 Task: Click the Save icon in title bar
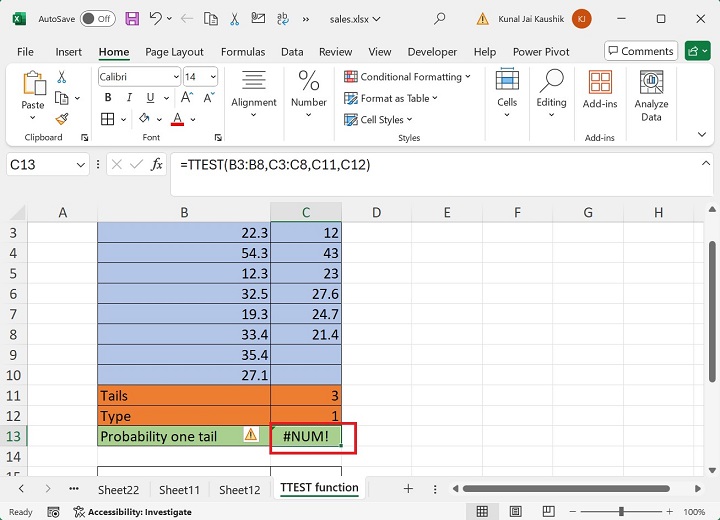click(x=133, y=18)
